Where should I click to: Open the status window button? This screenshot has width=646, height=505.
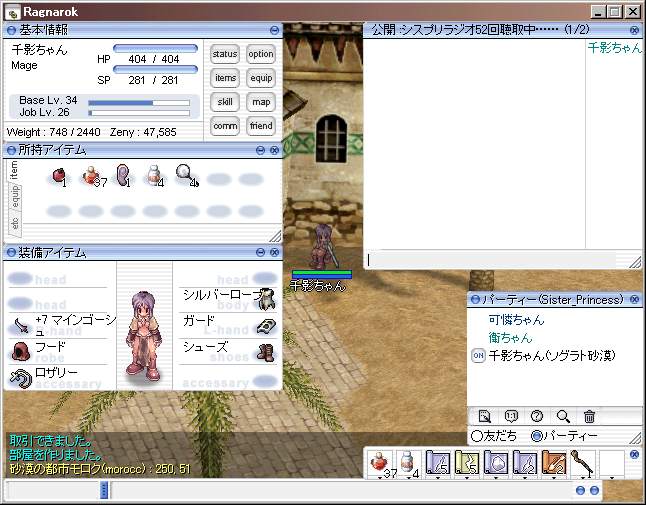click(x=225, y=54)
